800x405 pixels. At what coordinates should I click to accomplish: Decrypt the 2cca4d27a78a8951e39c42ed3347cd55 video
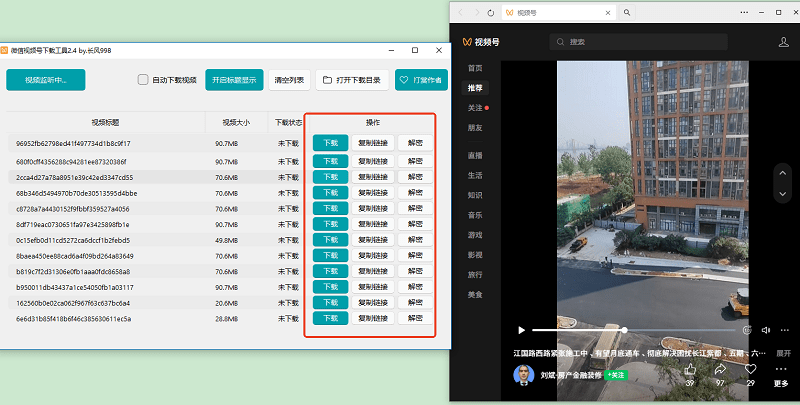tap(415, 177)
